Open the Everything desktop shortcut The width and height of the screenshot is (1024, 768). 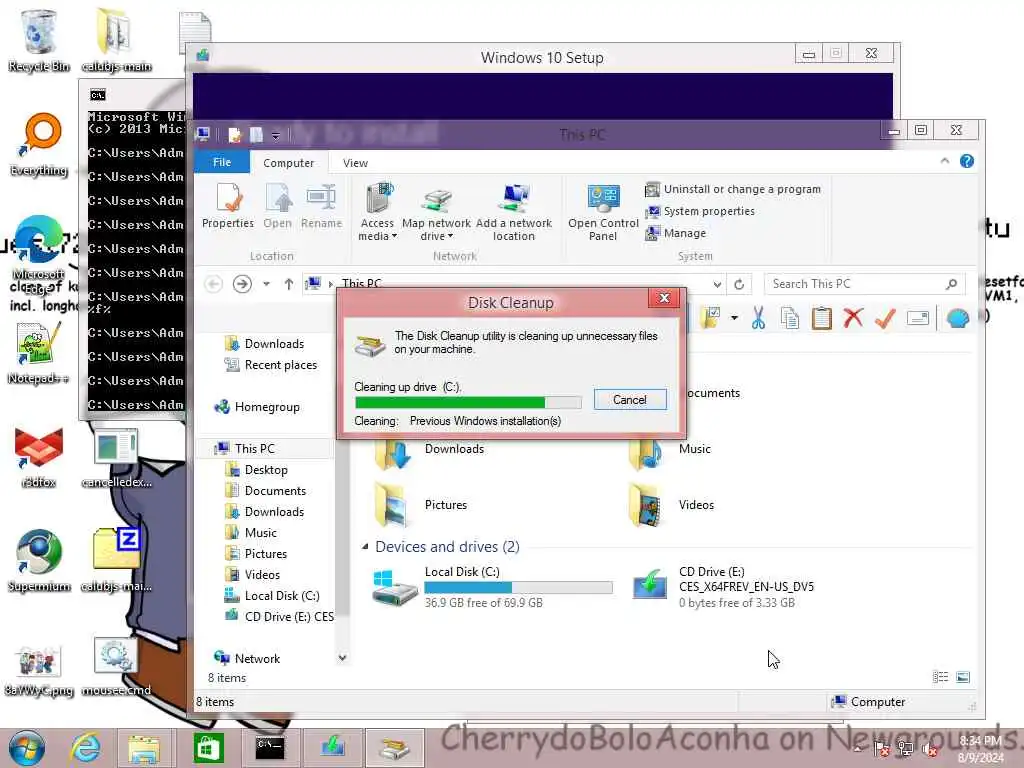(39, 144)
